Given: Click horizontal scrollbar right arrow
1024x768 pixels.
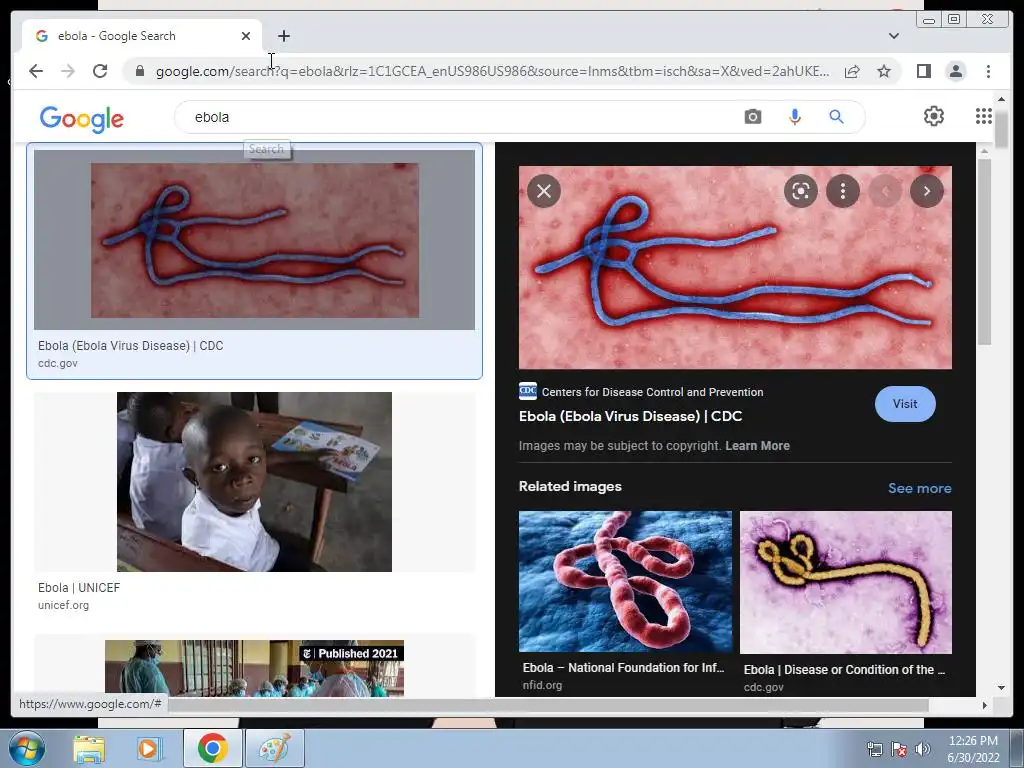Looking at the screenshot, I should pos(984,705).
